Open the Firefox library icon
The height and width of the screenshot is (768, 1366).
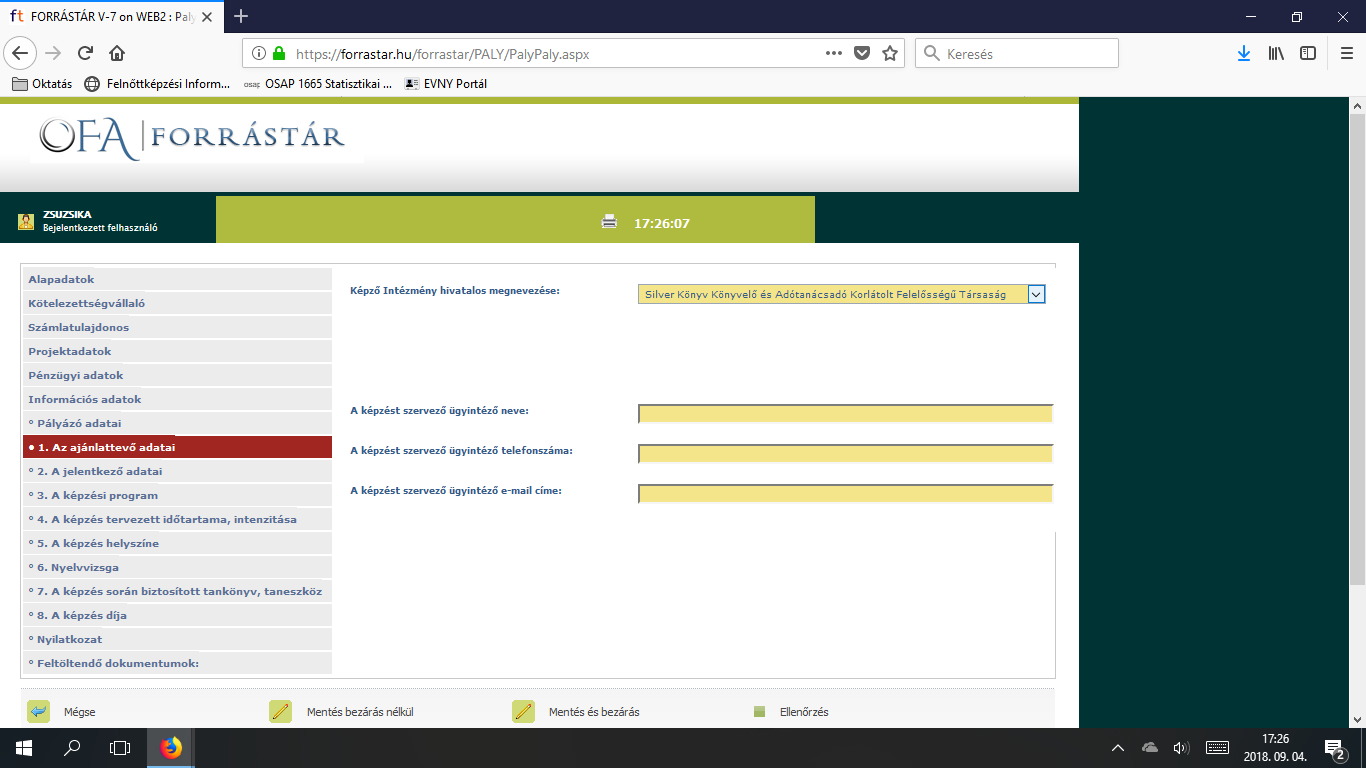coord(1276,54)
